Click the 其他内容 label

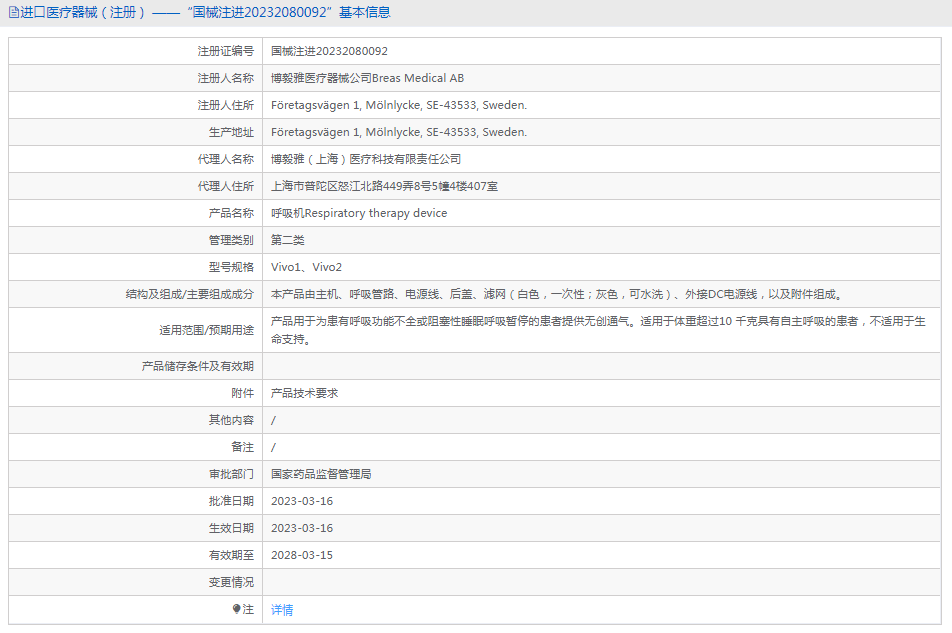(231, 420)
